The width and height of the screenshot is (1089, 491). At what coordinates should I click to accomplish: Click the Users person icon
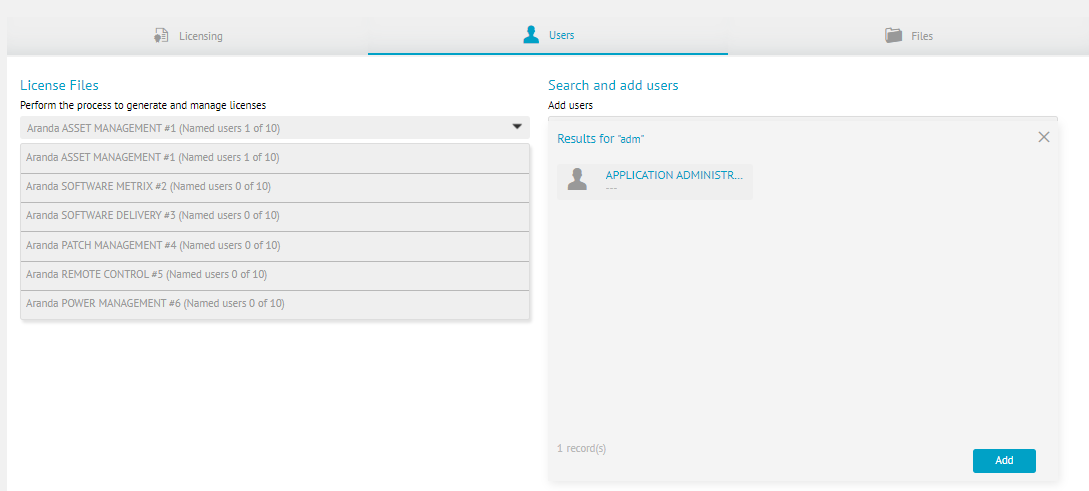(531, 35)
